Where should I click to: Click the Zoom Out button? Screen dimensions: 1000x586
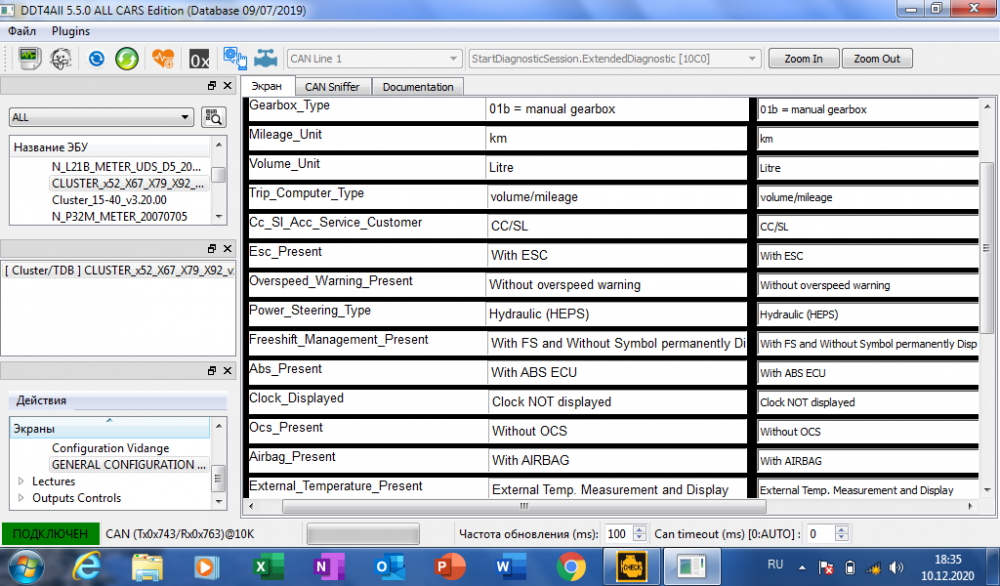[x=877, y=59]
